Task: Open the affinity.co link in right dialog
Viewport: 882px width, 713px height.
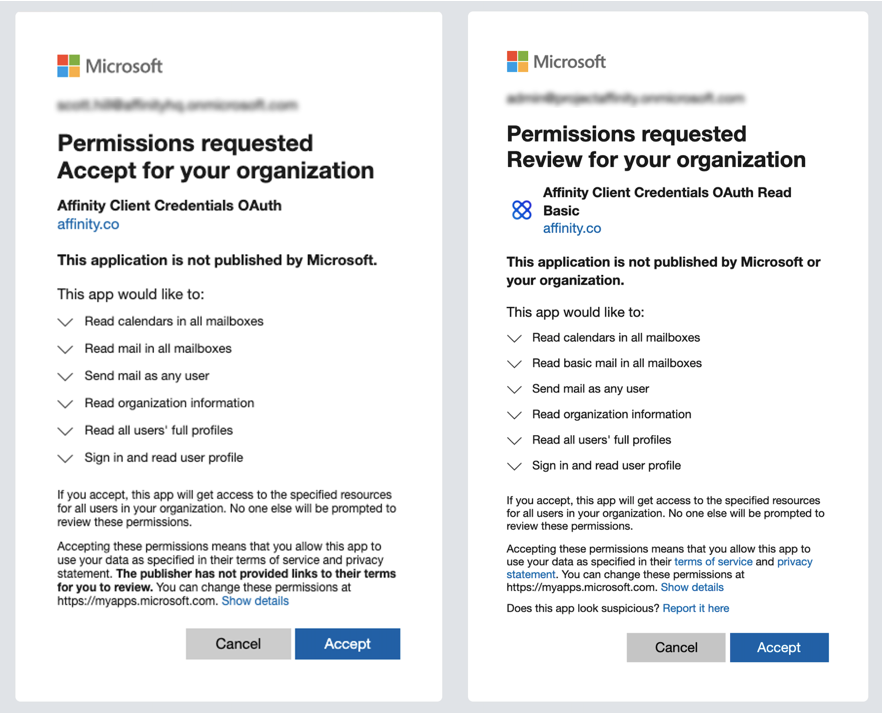Action: [x=572, y=228]
